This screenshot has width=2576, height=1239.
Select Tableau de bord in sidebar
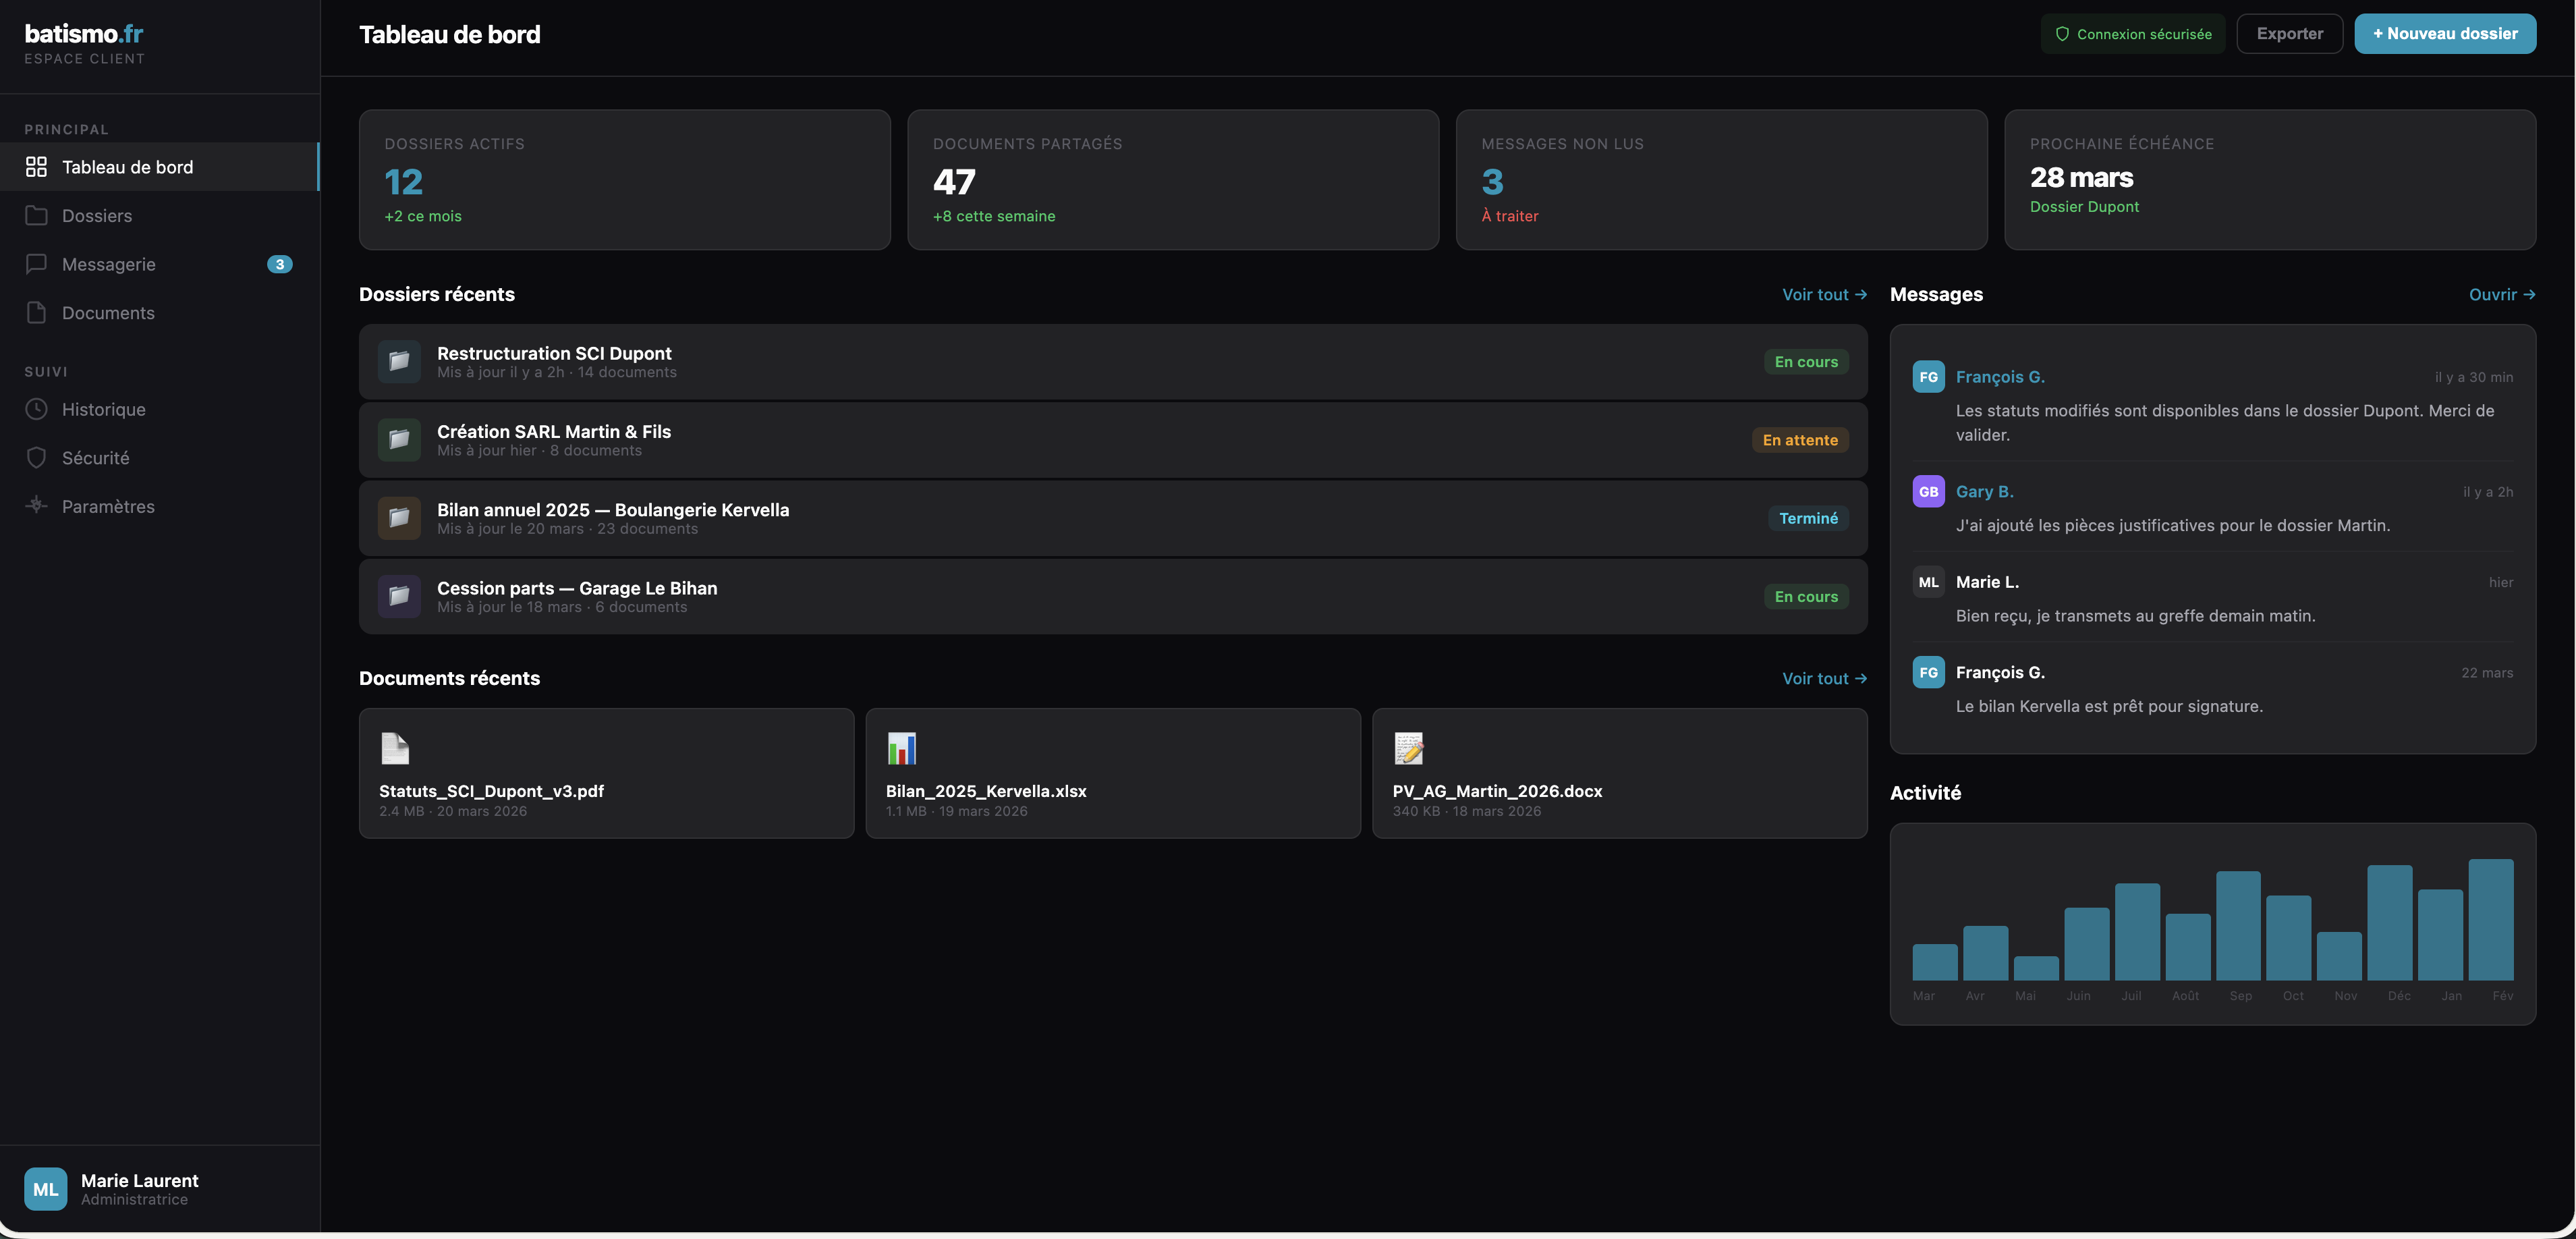127,167
